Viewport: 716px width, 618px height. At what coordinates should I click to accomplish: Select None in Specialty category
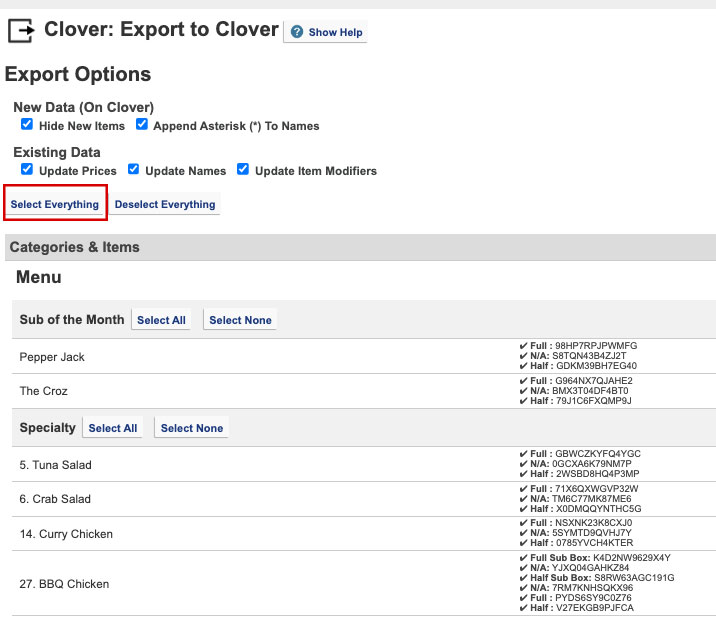tap(192, 428)
